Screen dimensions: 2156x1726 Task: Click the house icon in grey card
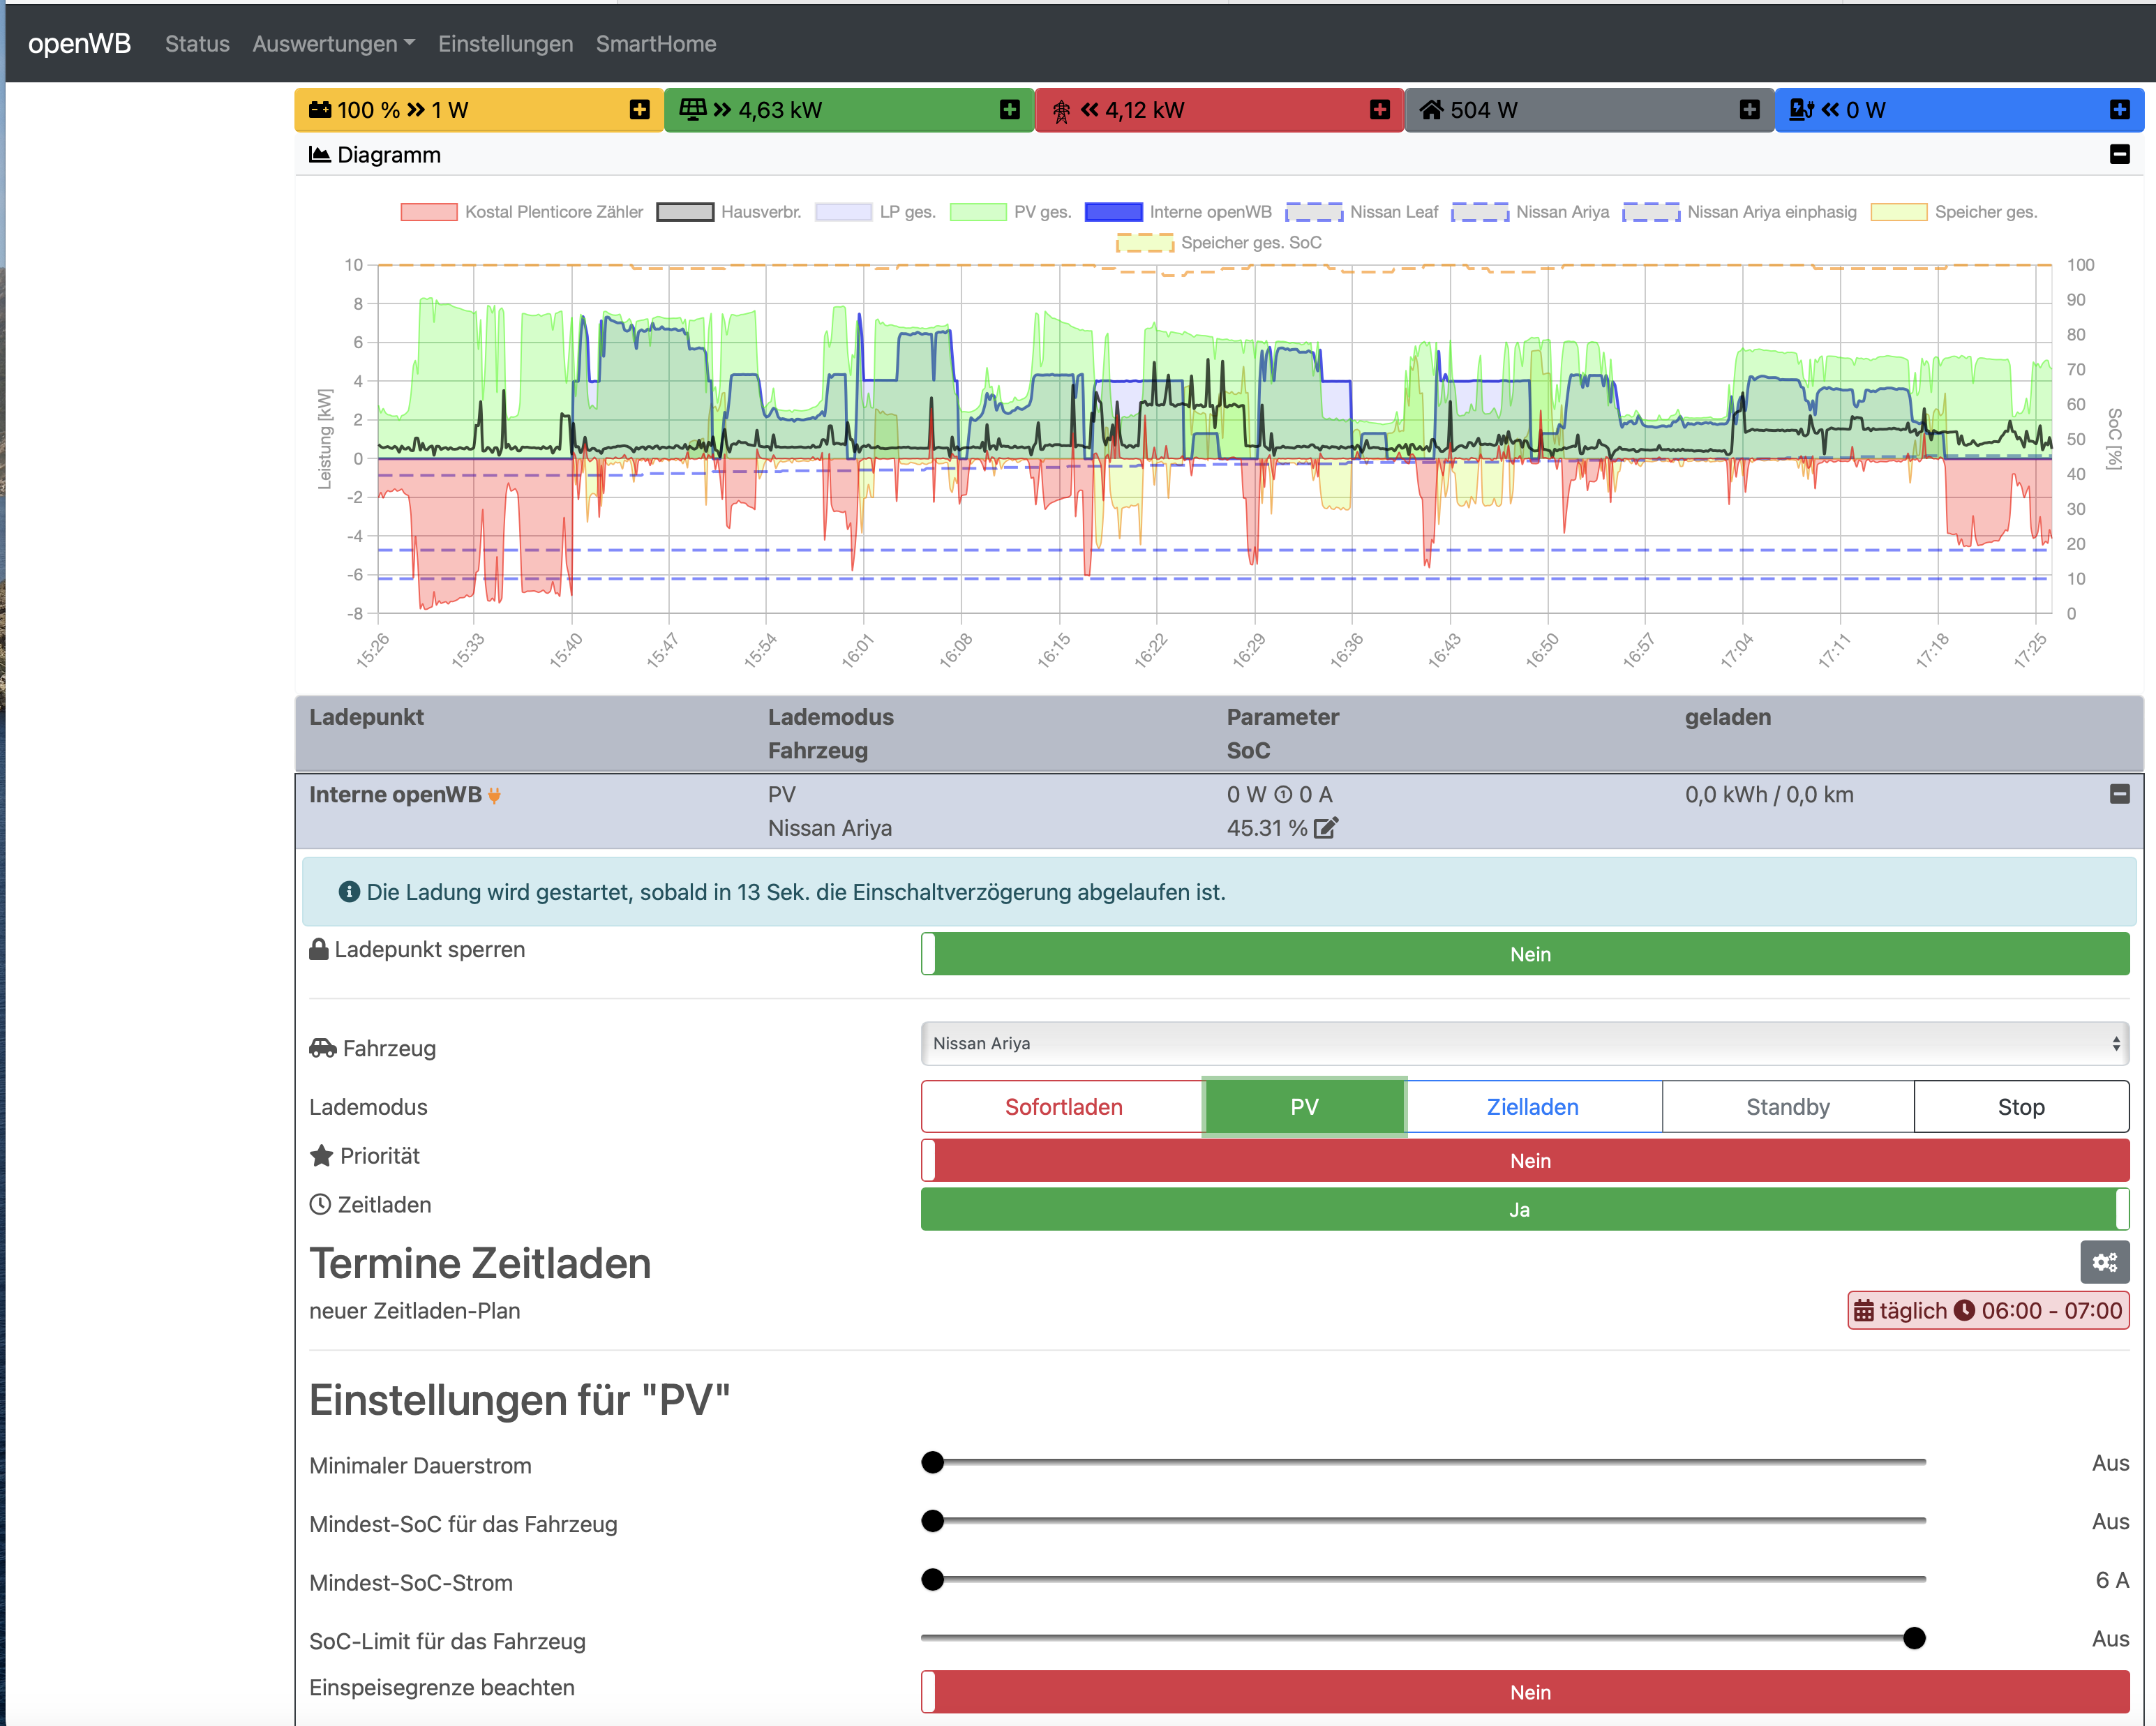click(1432, 110)
